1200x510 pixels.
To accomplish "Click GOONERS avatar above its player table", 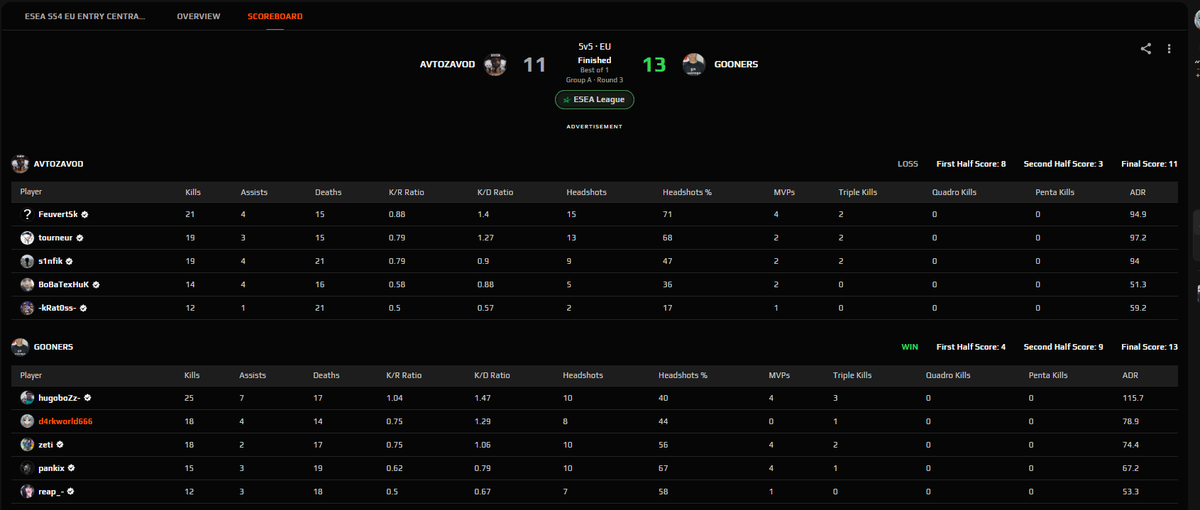I will 19,347.
